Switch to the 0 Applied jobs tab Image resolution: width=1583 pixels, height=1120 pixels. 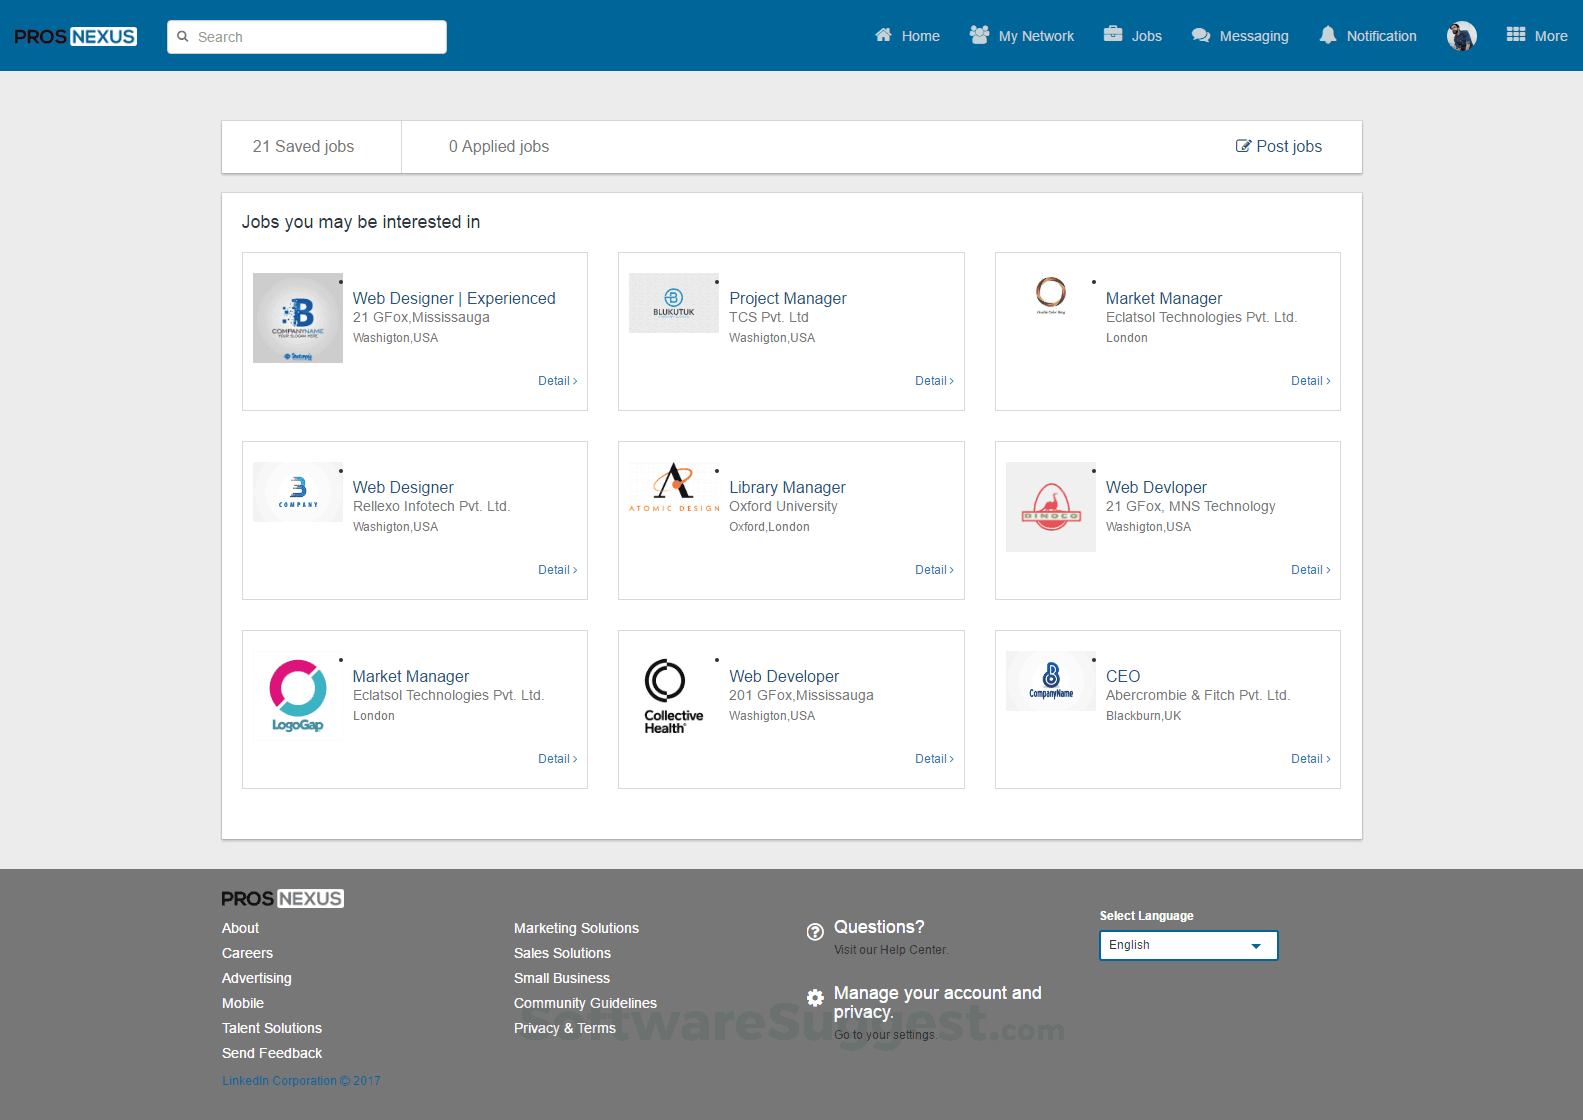[499, 146]
